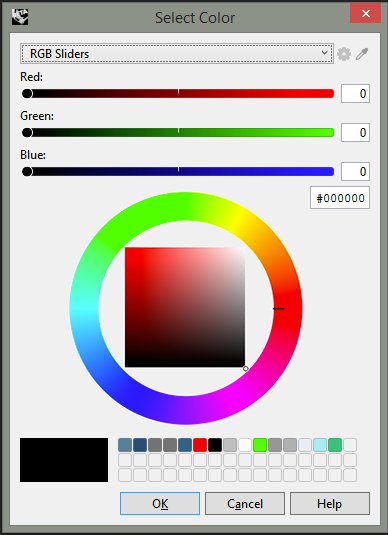This screenshot has height=535, width=388.
Task: Click the circular selector handle on the square
Action: [245, 368]
